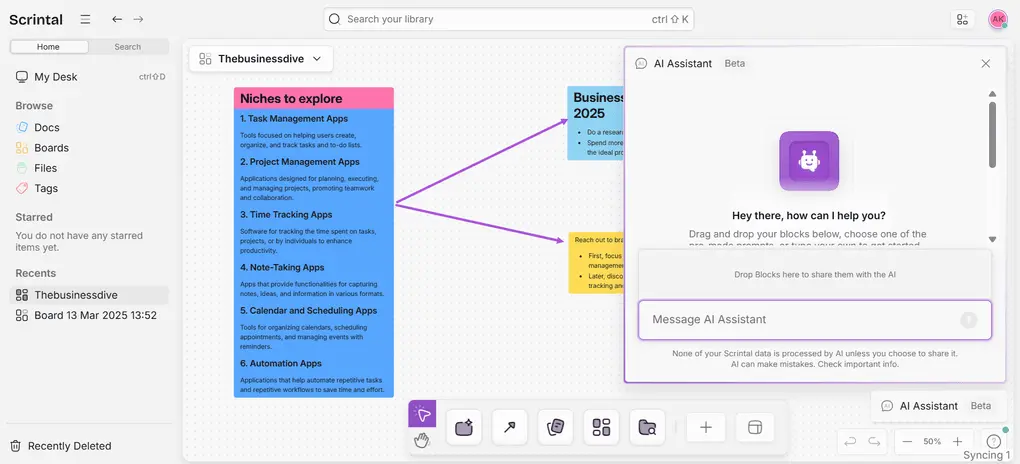Open the docs cards tool
The height and width of the screenshot is (464, 1020).
(x=556, y=428)
